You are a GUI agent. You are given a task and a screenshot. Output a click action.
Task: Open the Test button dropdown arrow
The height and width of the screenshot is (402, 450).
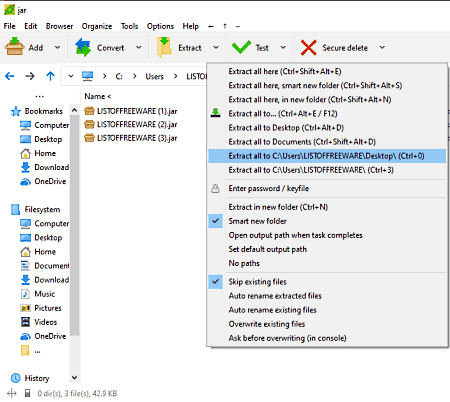pyautogui.click(x=283, y=47)
